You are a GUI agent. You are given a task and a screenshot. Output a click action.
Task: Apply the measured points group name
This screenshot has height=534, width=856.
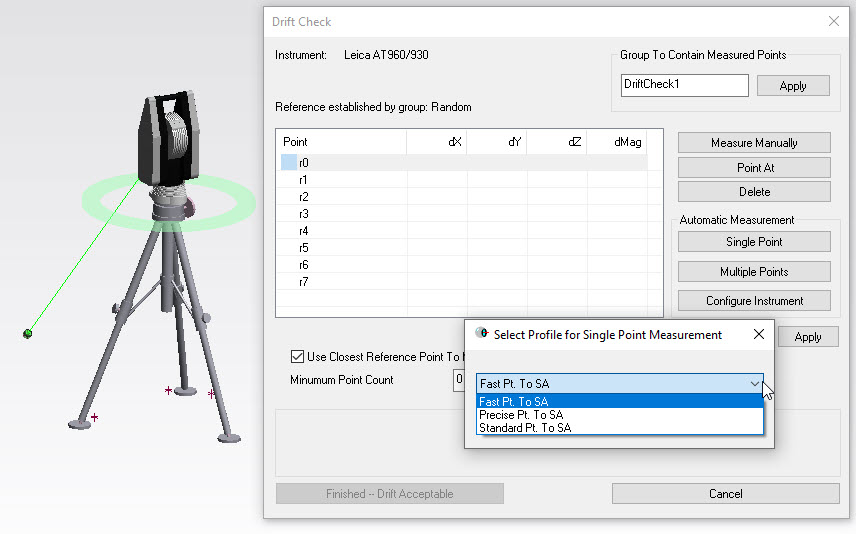coord(792,86)
